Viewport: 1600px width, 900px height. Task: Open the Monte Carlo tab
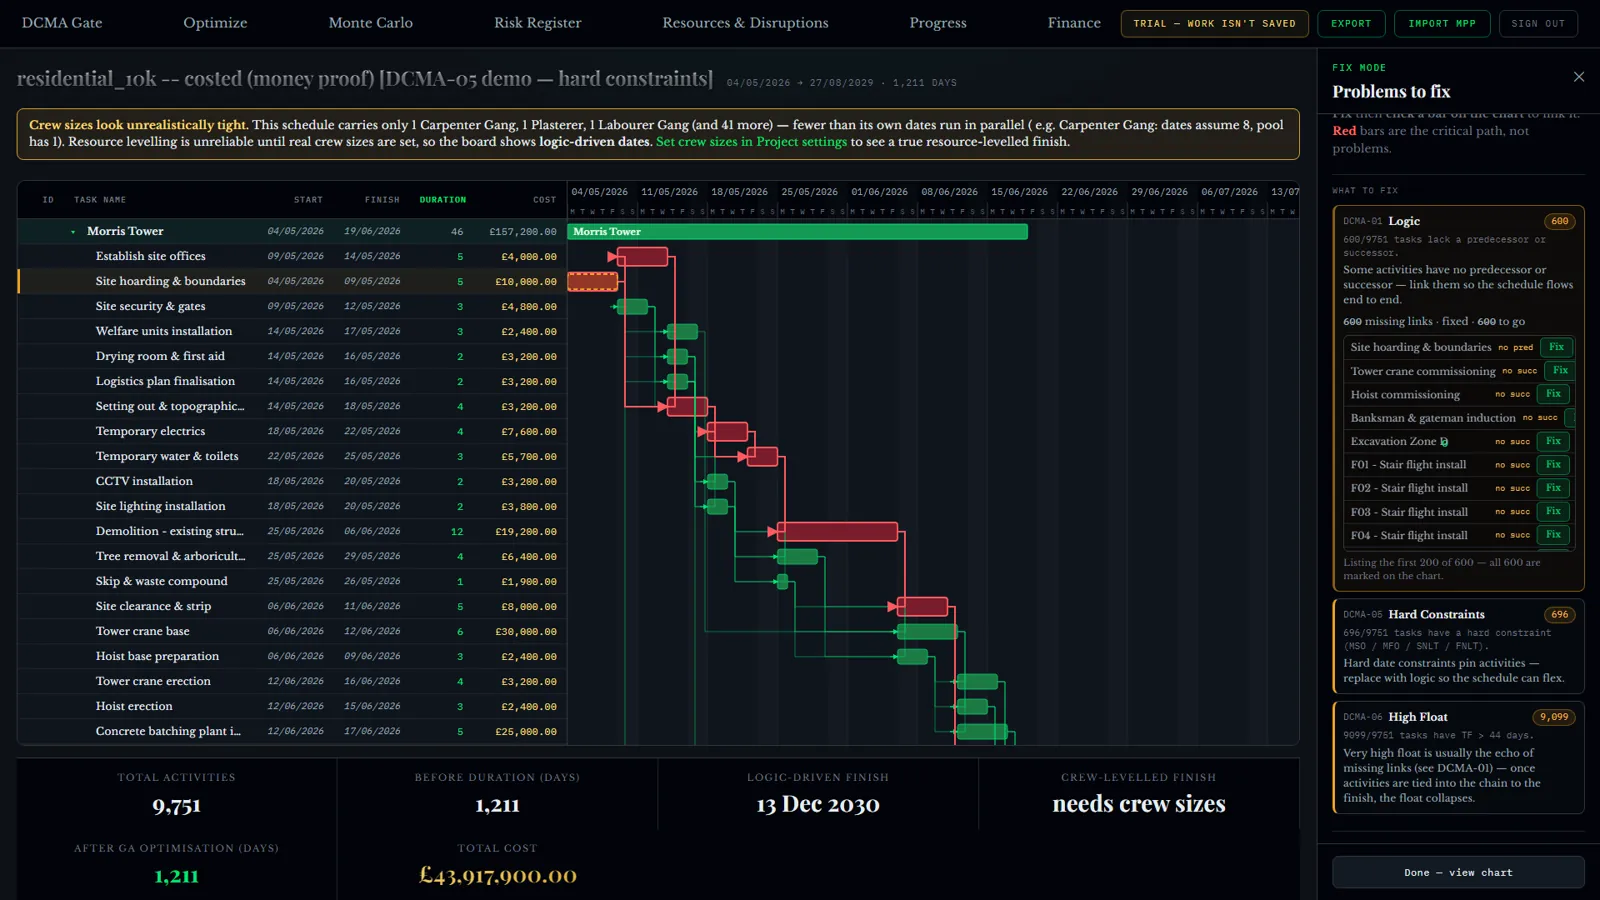(370, 23)
